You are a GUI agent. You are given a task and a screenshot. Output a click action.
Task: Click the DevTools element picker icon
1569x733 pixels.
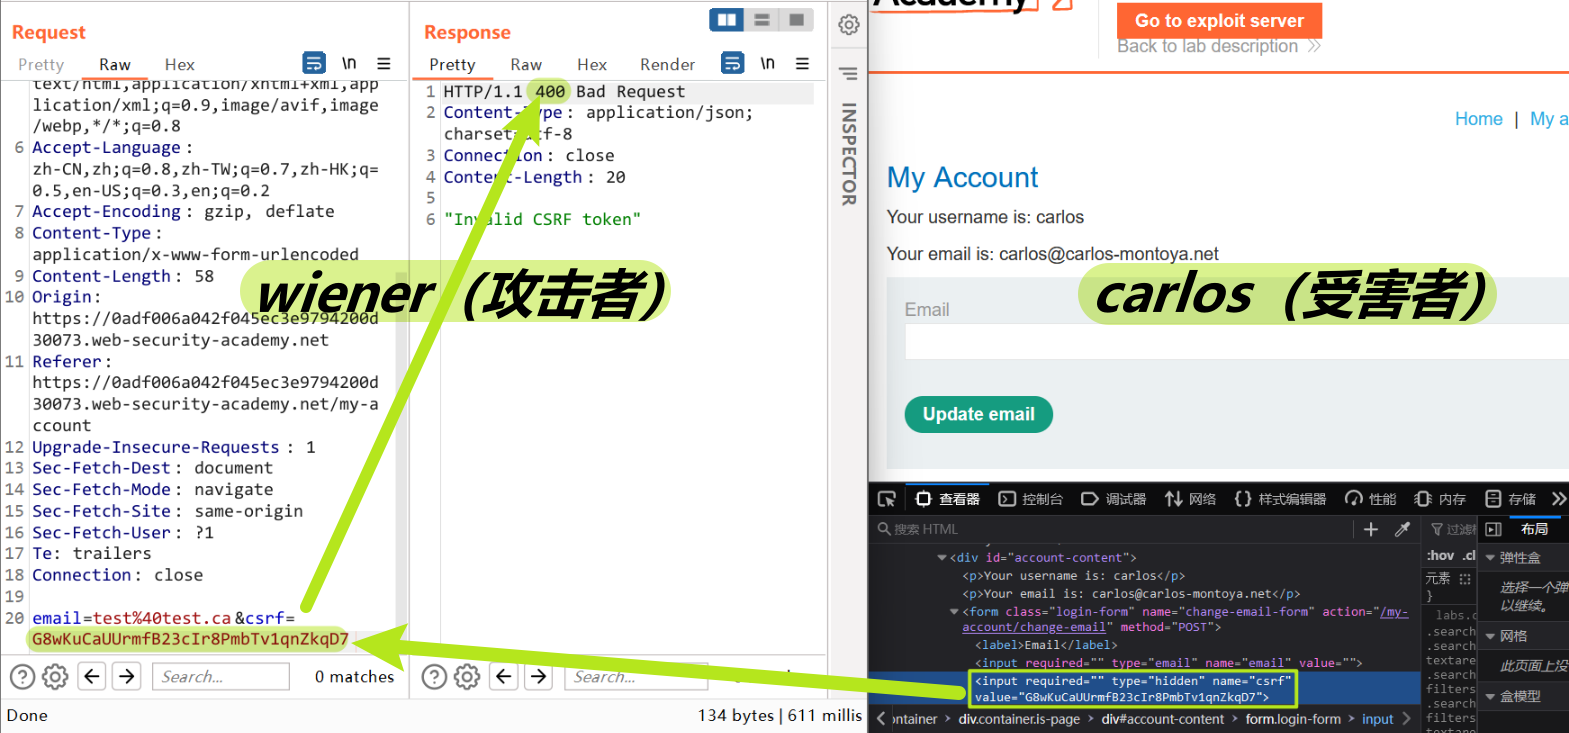[x=887, y=499]
